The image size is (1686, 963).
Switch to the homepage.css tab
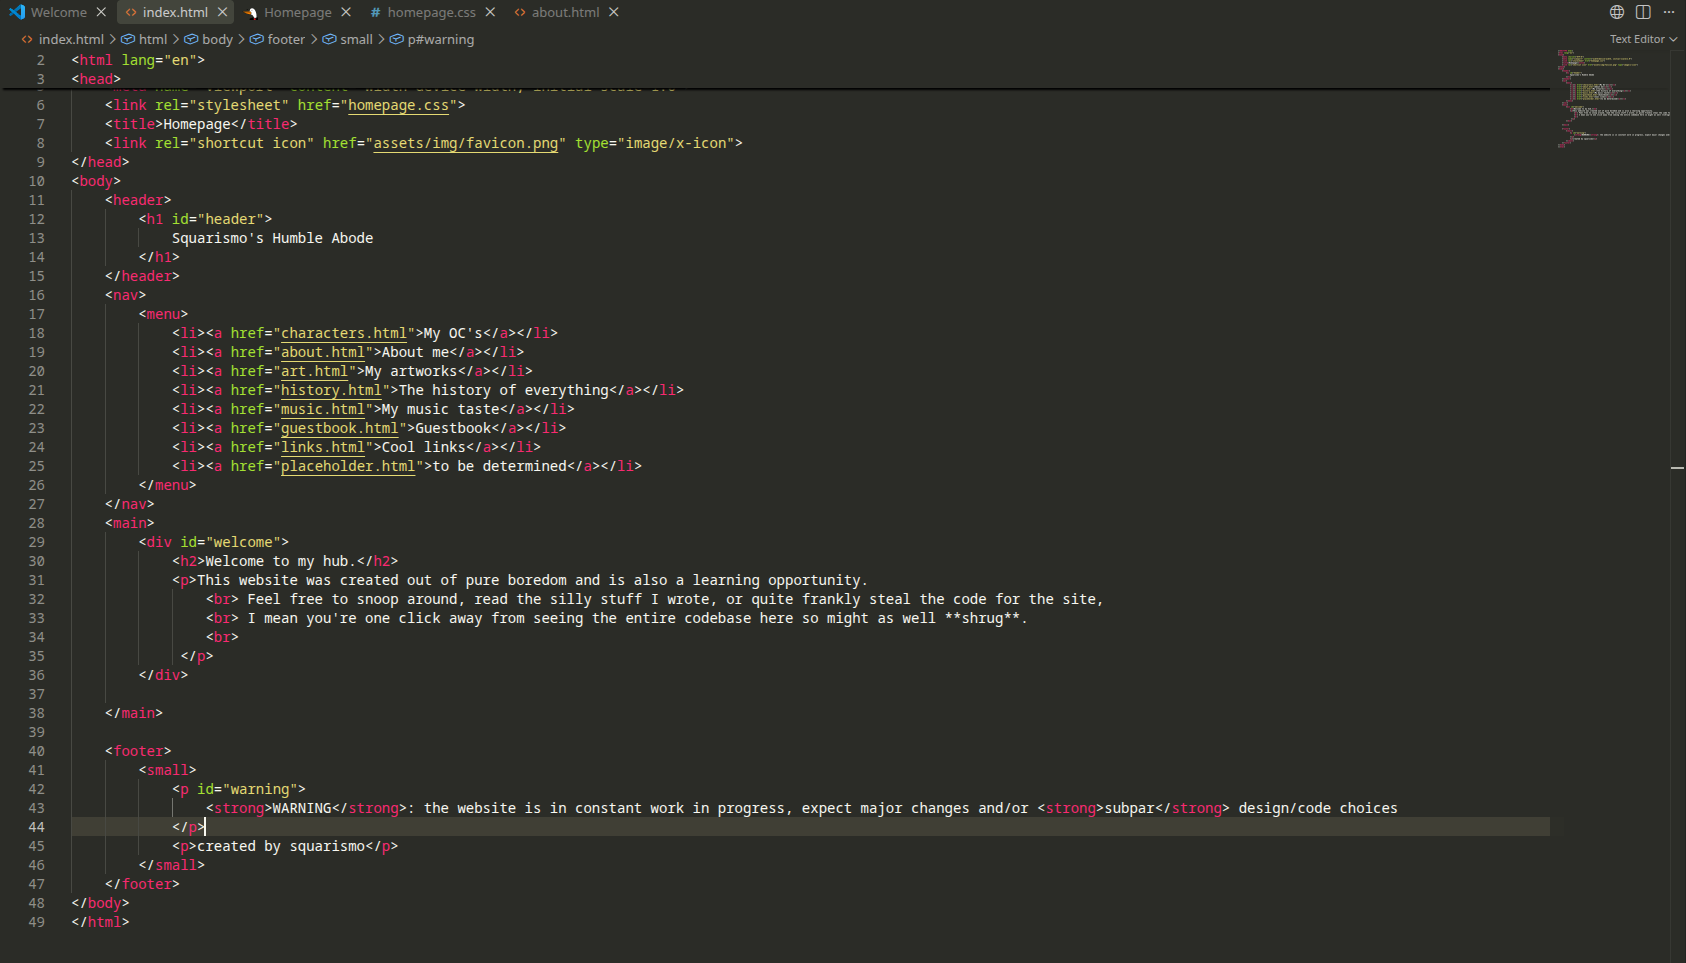(x=431, y=12)
